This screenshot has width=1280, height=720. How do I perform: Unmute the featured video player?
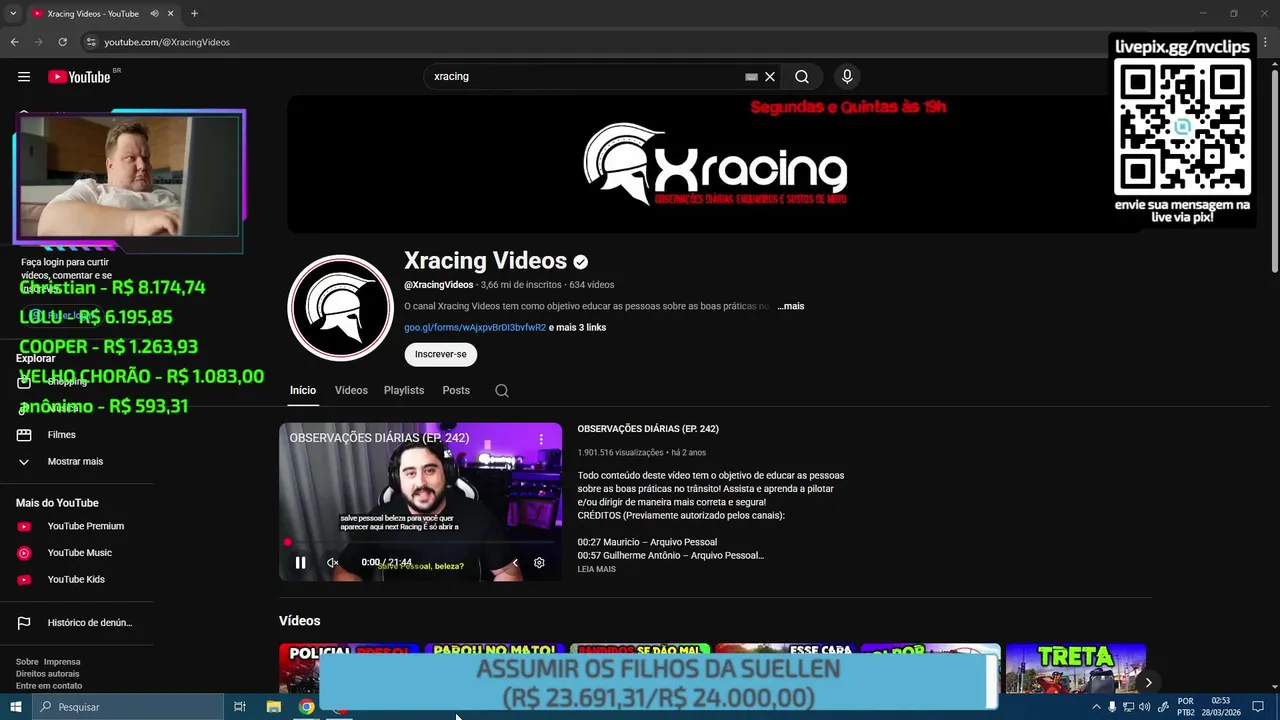(332, 563)
